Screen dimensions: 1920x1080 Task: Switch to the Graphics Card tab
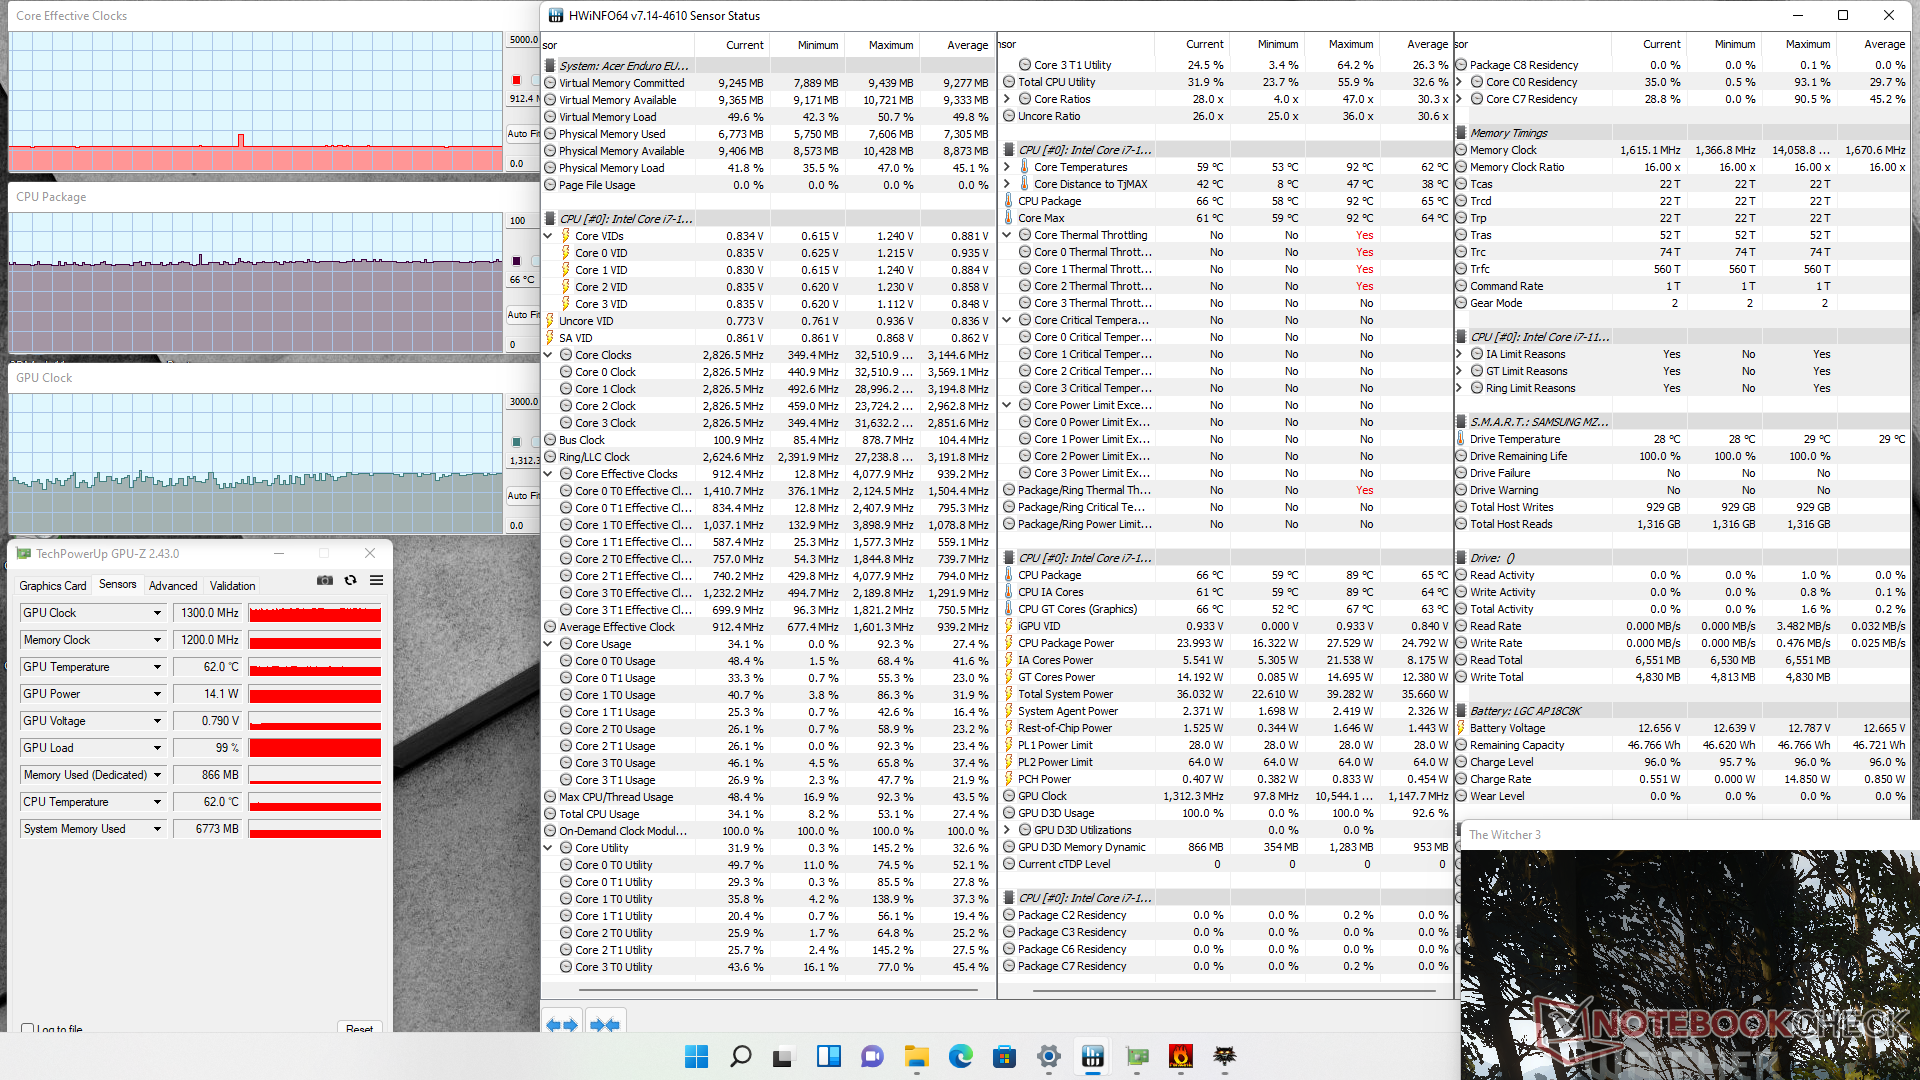click(x=53, y=586)
